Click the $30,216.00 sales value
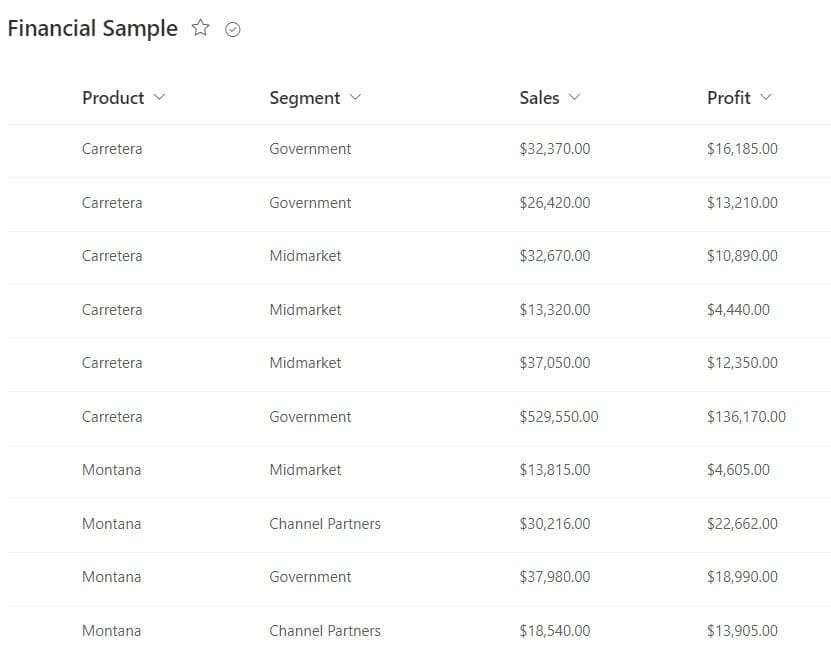Image resolution: width=831 pixels, height=657 pixels. pos(554,524)
